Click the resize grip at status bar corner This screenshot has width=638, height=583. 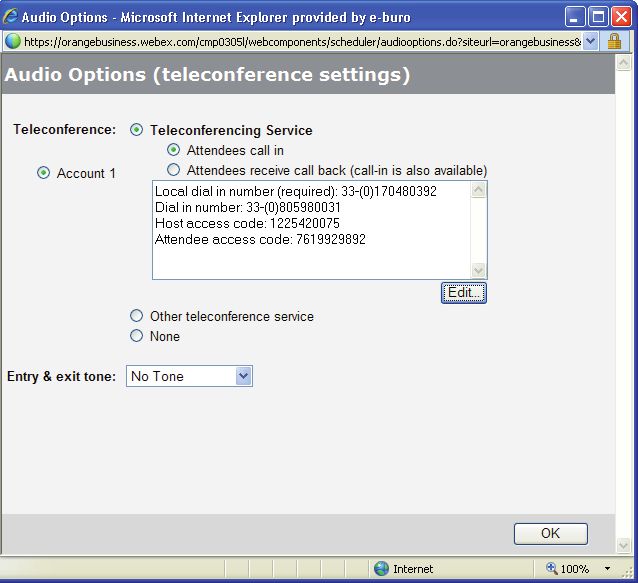[629, 572]
